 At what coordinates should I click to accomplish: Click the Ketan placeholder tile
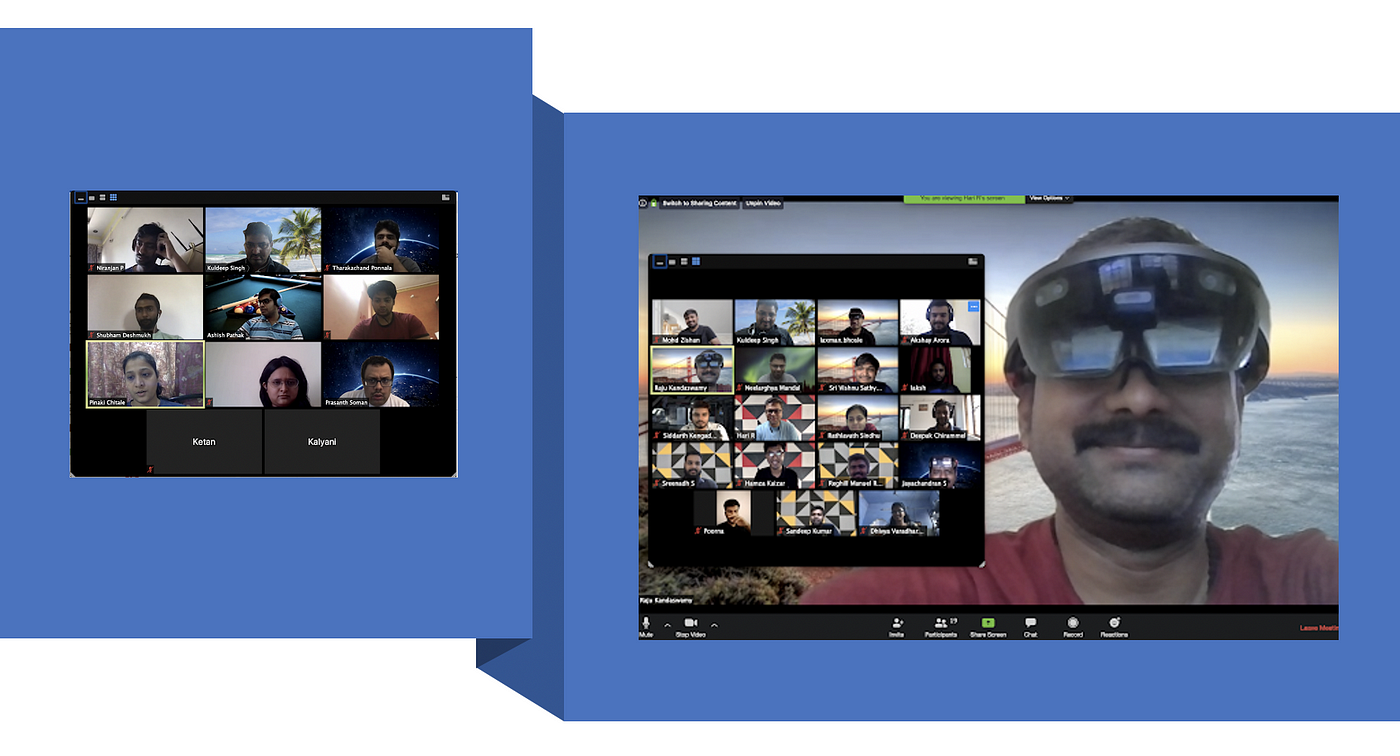(x=204, y=441)
